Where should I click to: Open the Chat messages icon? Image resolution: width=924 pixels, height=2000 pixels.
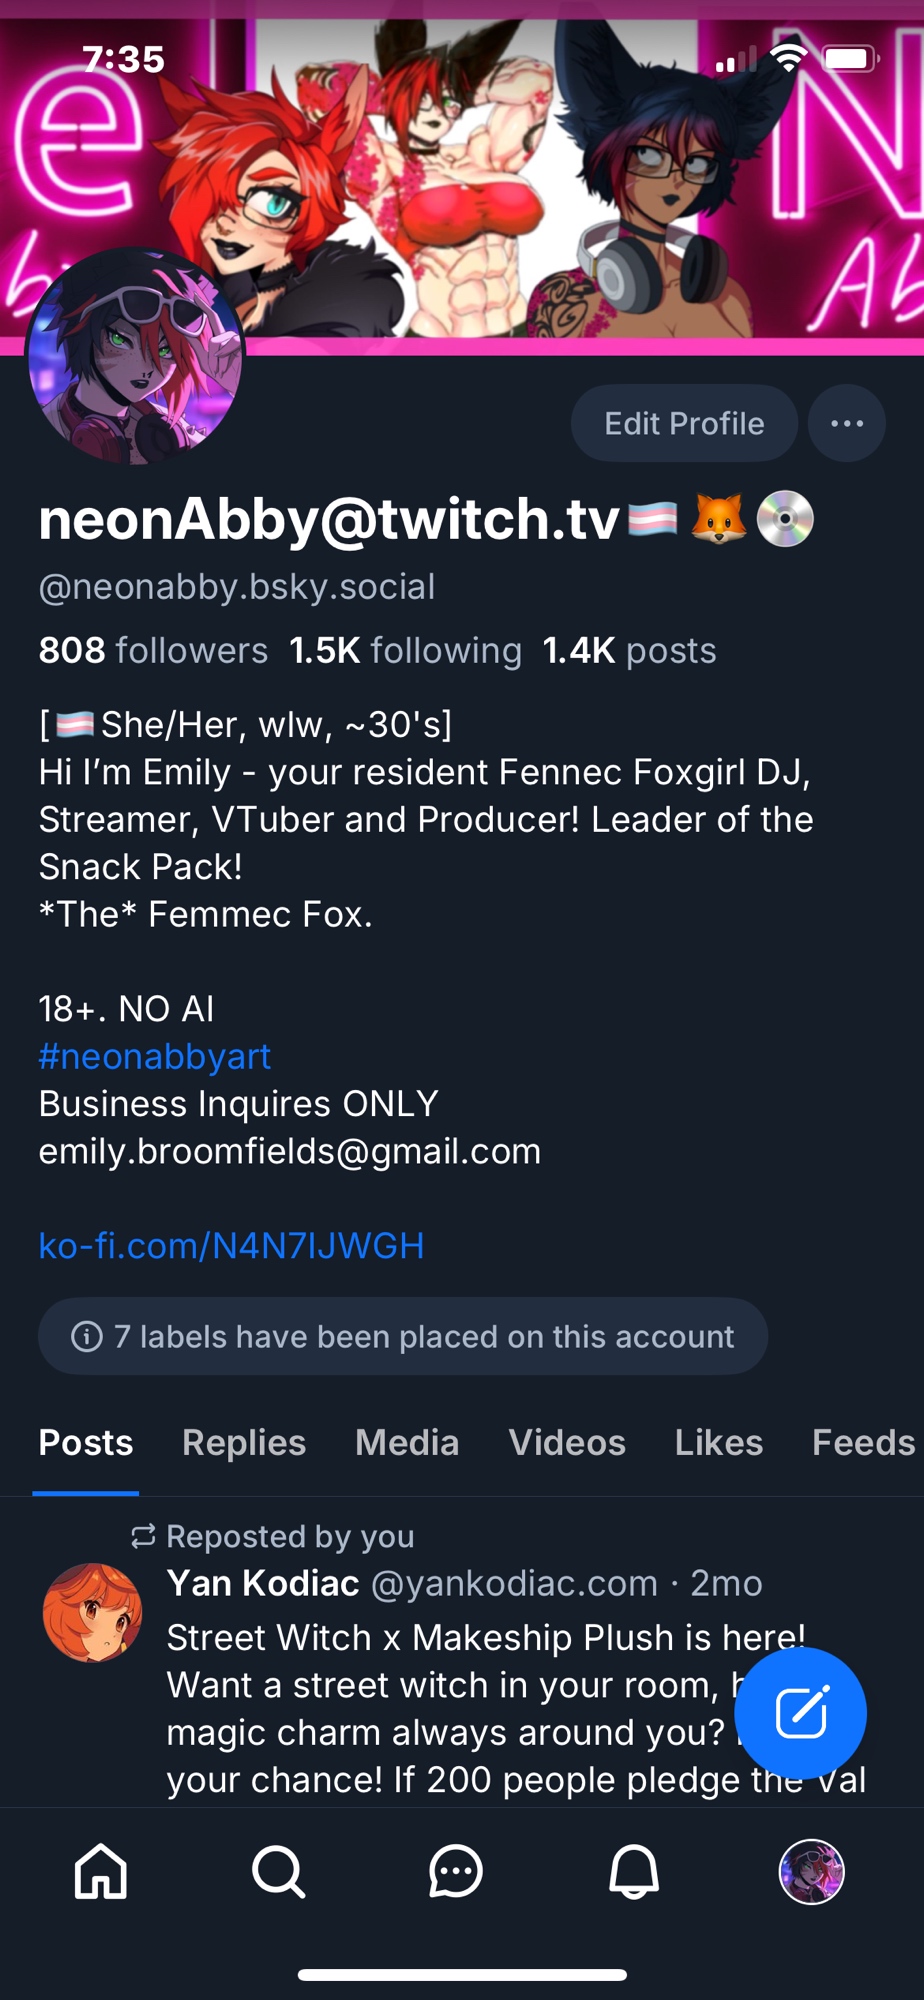(456, 1871)
